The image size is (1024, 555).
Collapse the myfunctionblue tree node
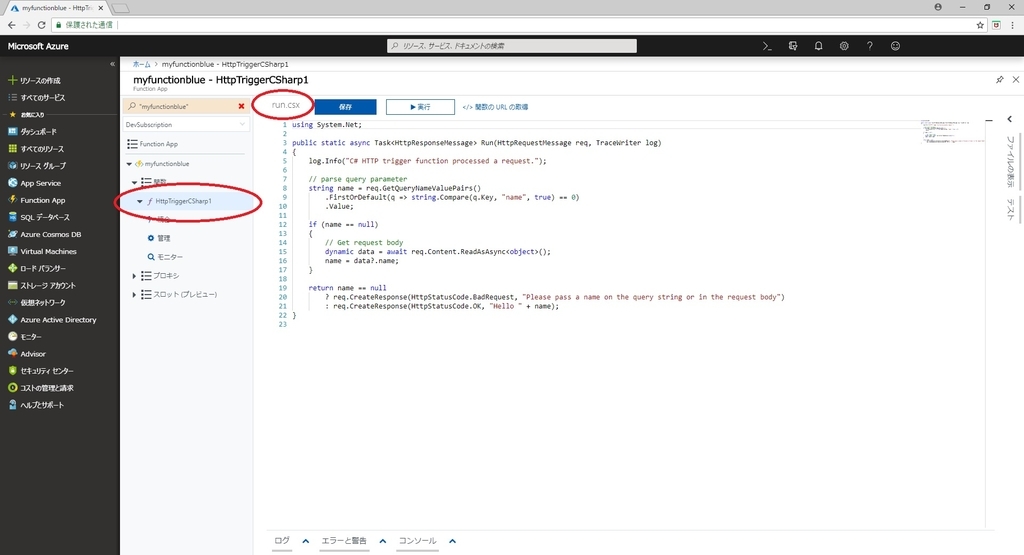(129, 164)
